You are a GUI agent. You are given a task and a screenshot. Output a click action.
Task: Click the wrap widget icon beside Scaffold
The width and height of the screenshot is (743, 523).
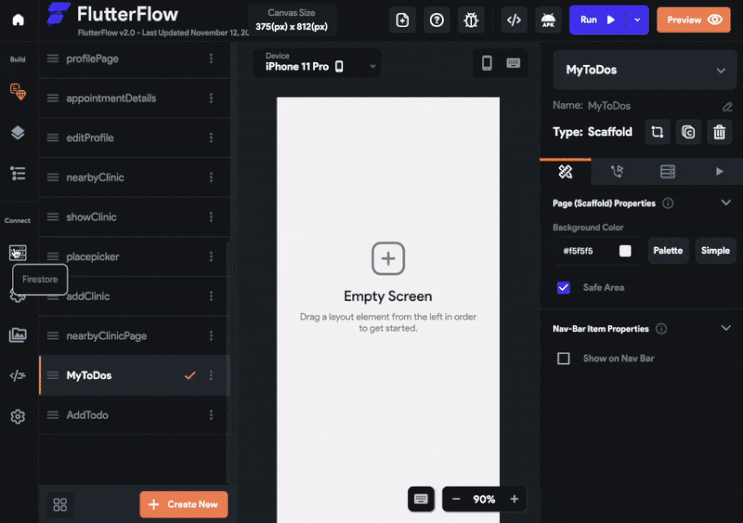[x=657, y=132]
